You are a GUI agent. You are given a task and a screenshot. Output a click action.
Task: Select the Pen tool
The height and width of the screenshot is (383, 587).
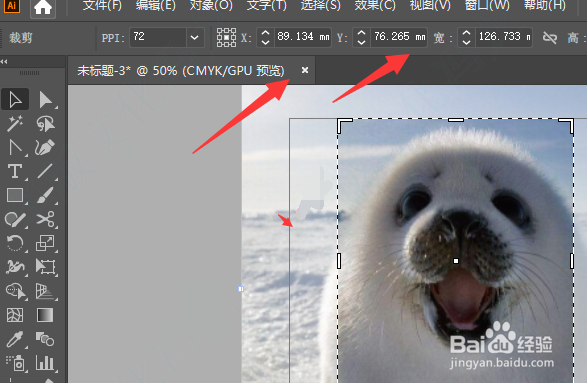point(15,148)
